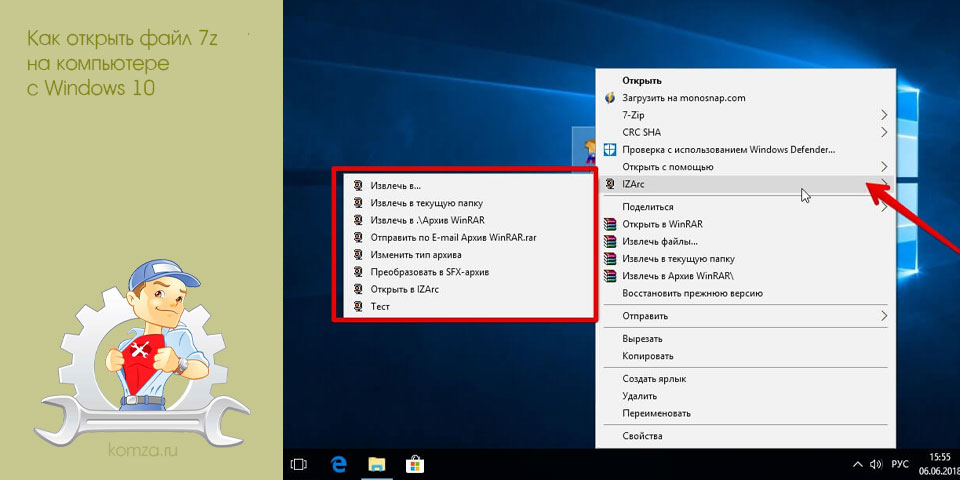
Task: Click icon beside Извлечь в .\Архив WinRAR
Action: [358, 220]
